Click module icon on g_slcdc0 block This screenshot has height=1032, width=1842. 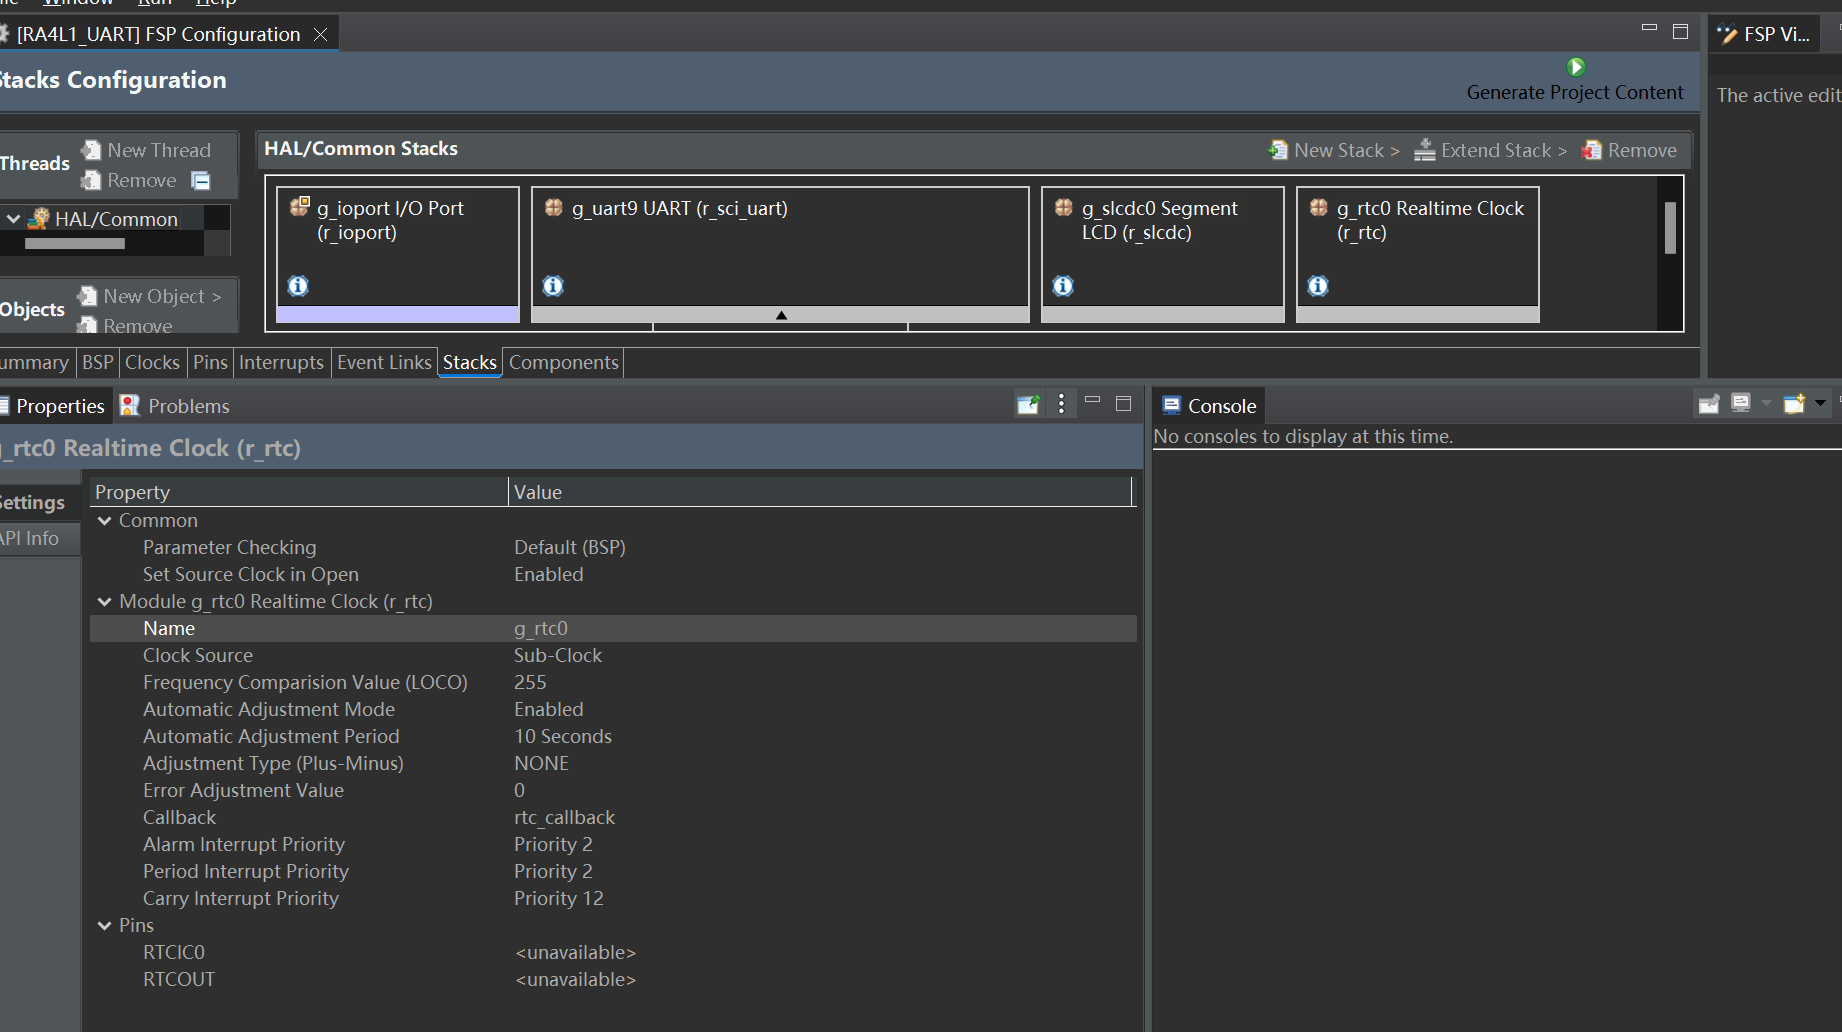point(1064,207)
